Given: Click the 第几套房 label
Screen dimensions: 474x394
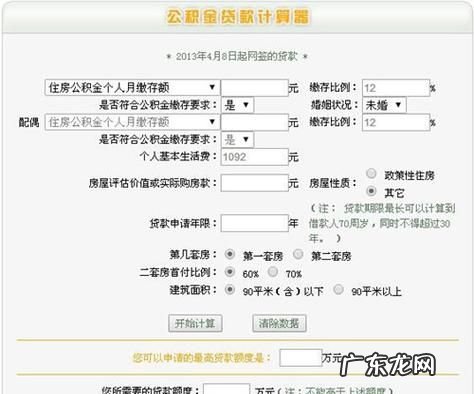Looking at the screenshot, I should pyautogui.click(x=193, y=255).
